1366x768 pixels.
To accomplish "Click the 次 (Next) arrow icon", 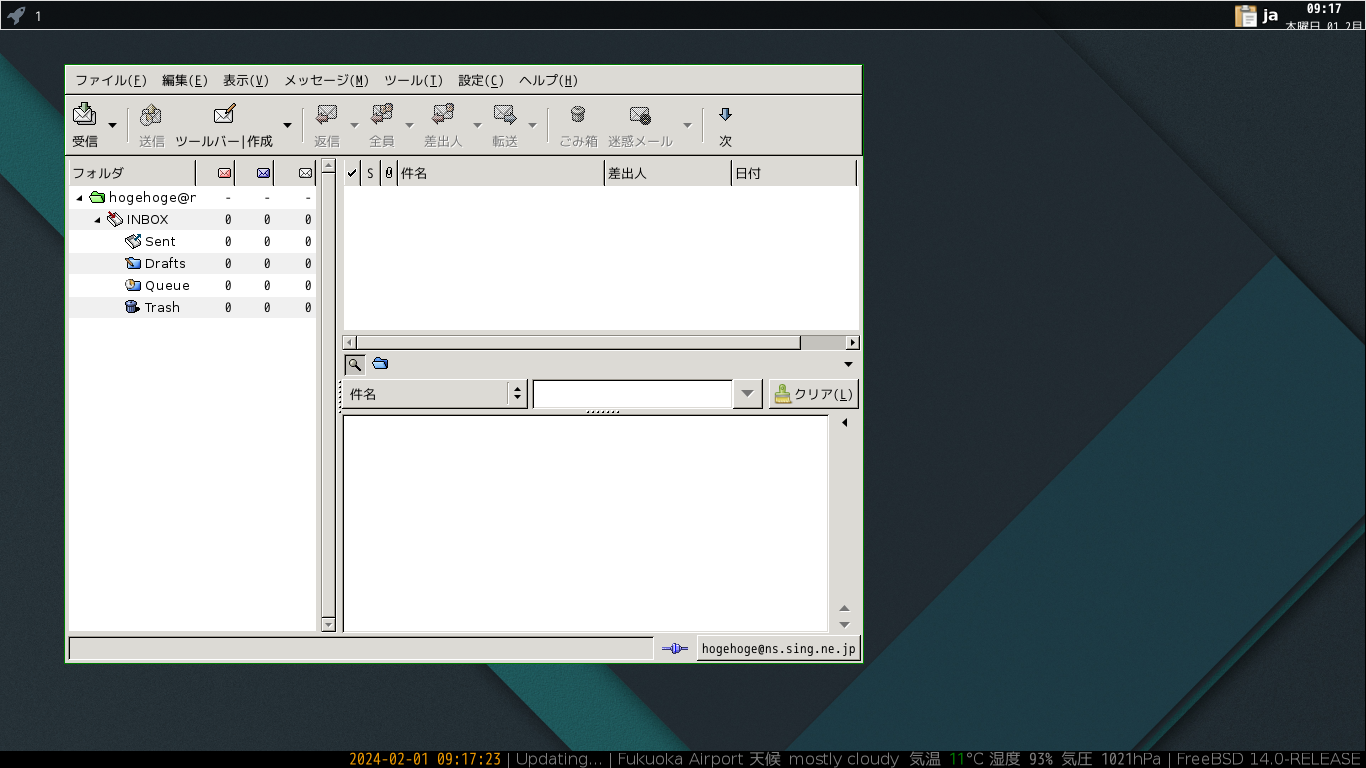I will [726, 115].
